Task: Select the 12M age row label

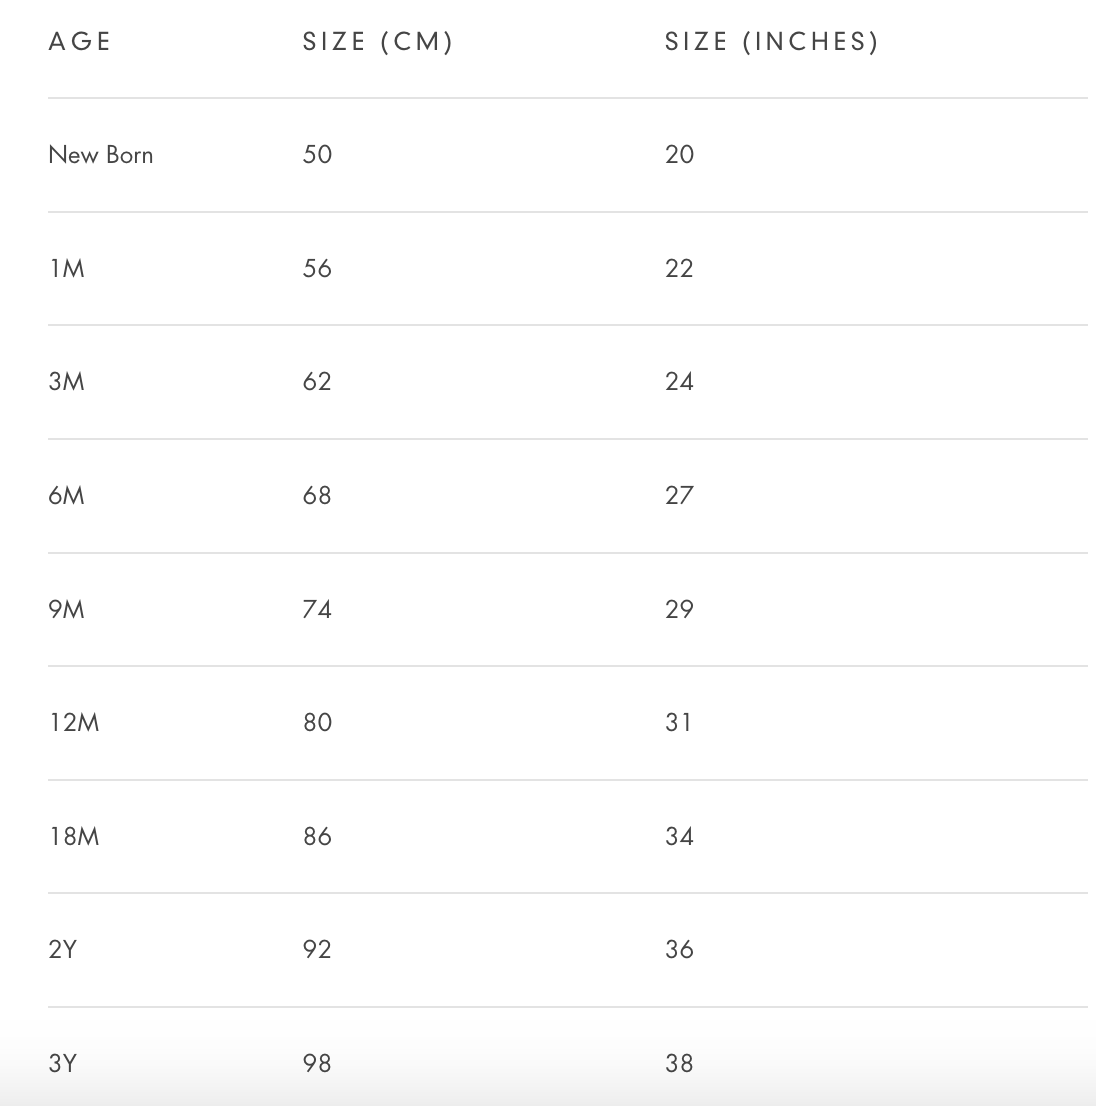Action: (x=74, y=723)
